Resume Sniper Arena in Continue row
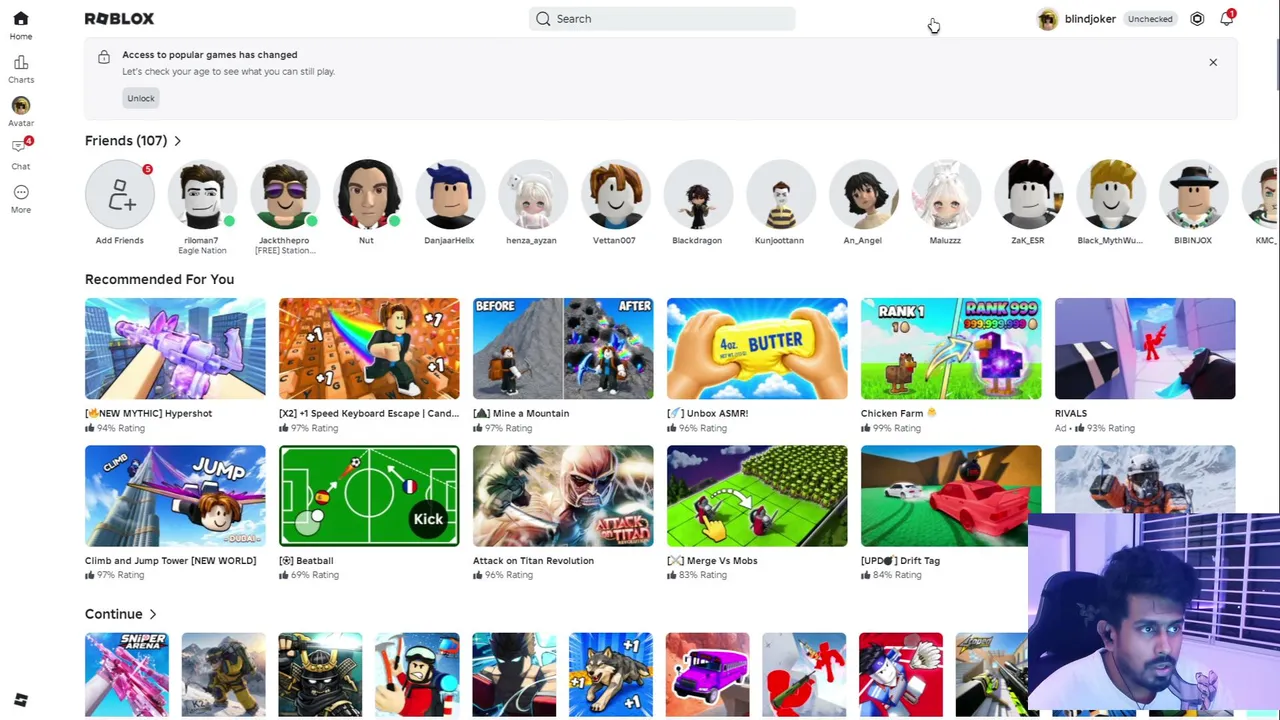The image size is (1280, 720). coord(127,675)
